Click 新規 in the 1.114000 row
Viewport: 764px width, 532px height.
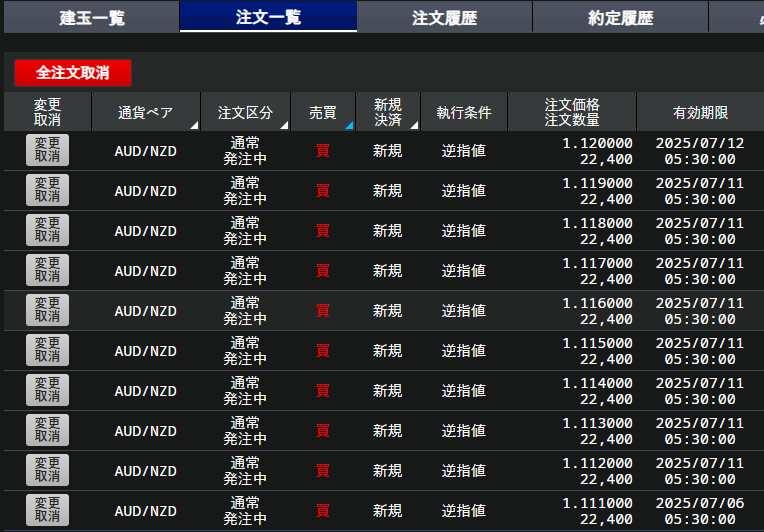coord(388,390)
